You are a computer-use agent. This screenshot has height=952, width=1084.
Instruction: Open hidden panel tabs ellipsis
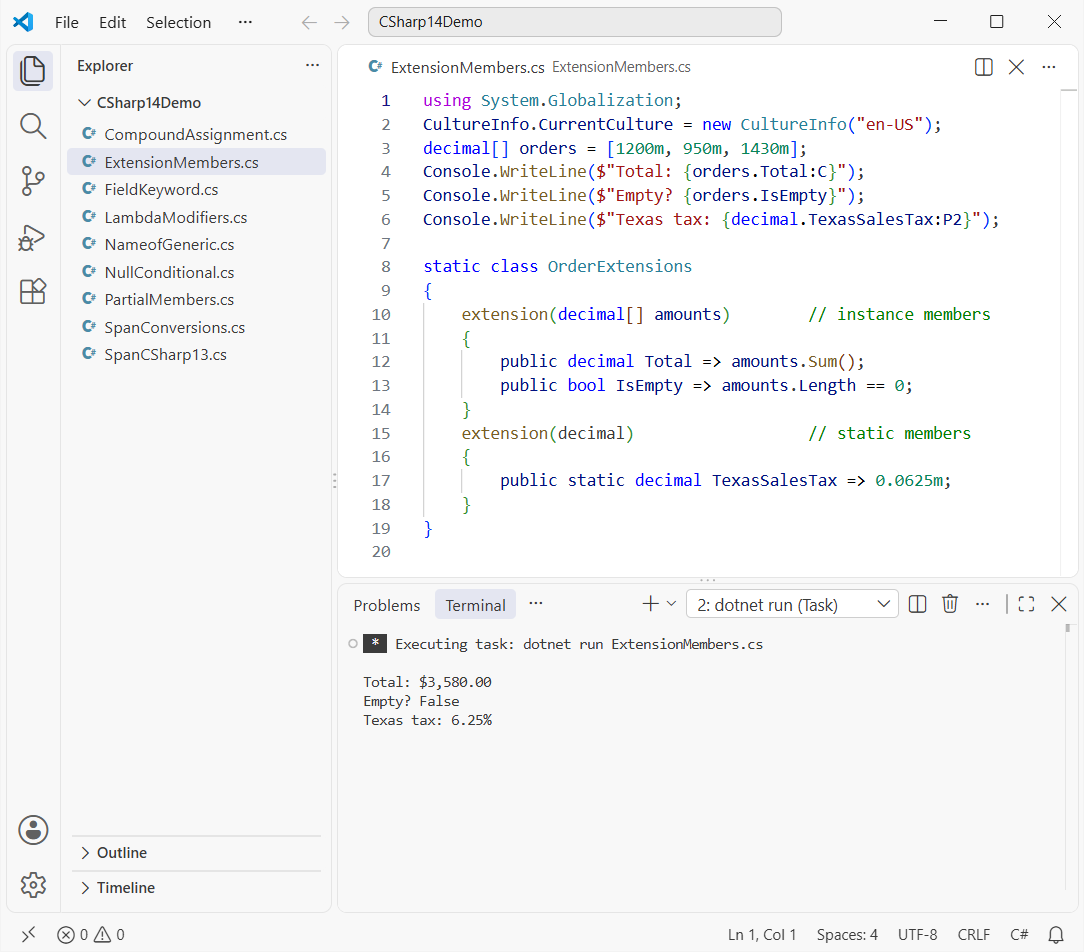click(x=536, y=604)
